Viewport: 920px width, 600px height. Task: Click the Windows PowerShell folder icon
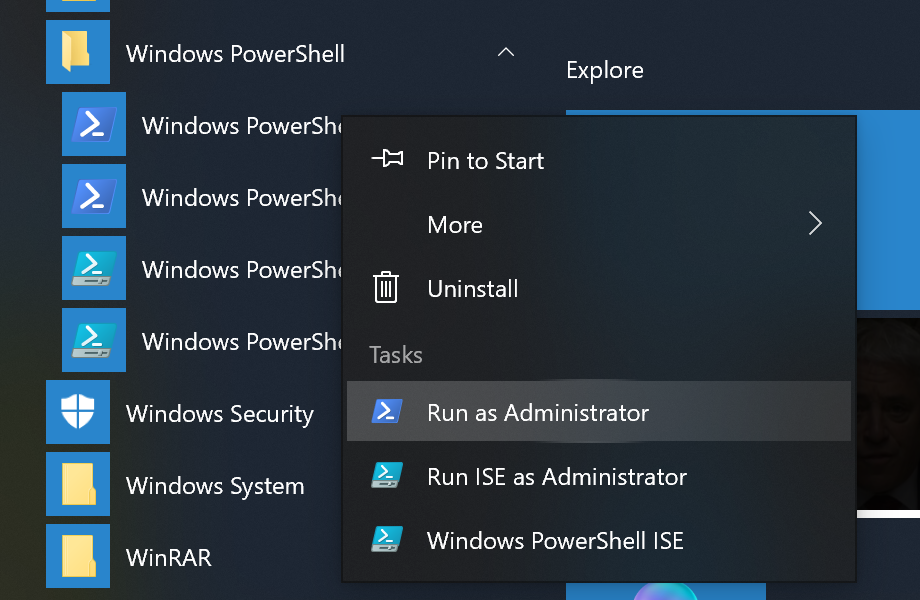tap(78, 52)
